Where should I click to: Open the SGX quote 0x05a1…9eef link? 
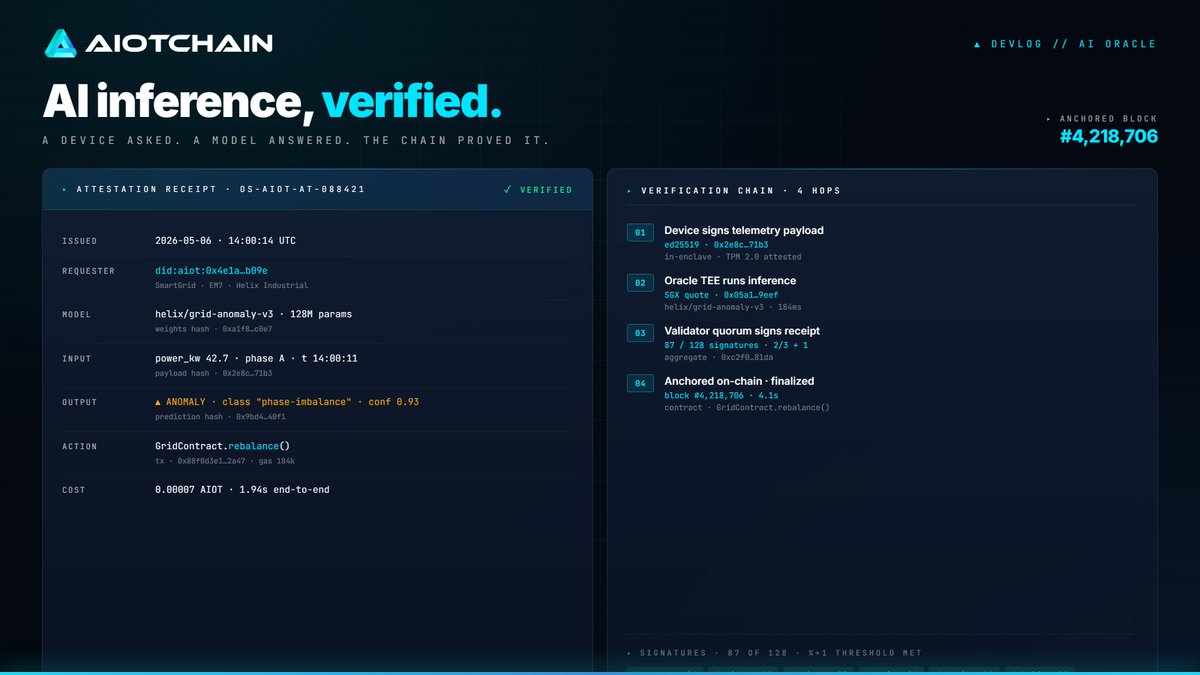click(x=721, y=294)
